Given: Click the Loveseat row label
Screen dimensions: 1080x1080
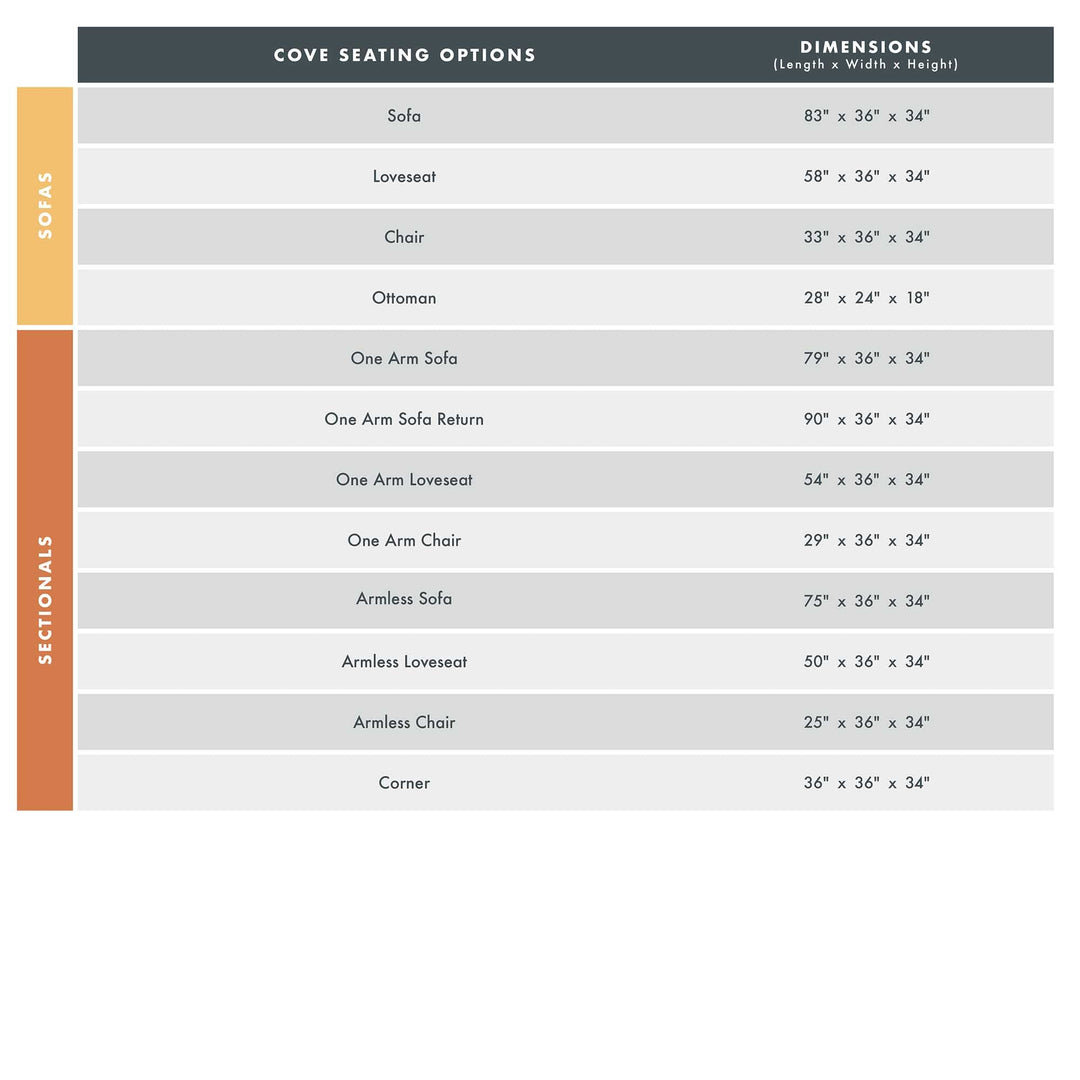Looking at the screenshot, I should 404,176.
